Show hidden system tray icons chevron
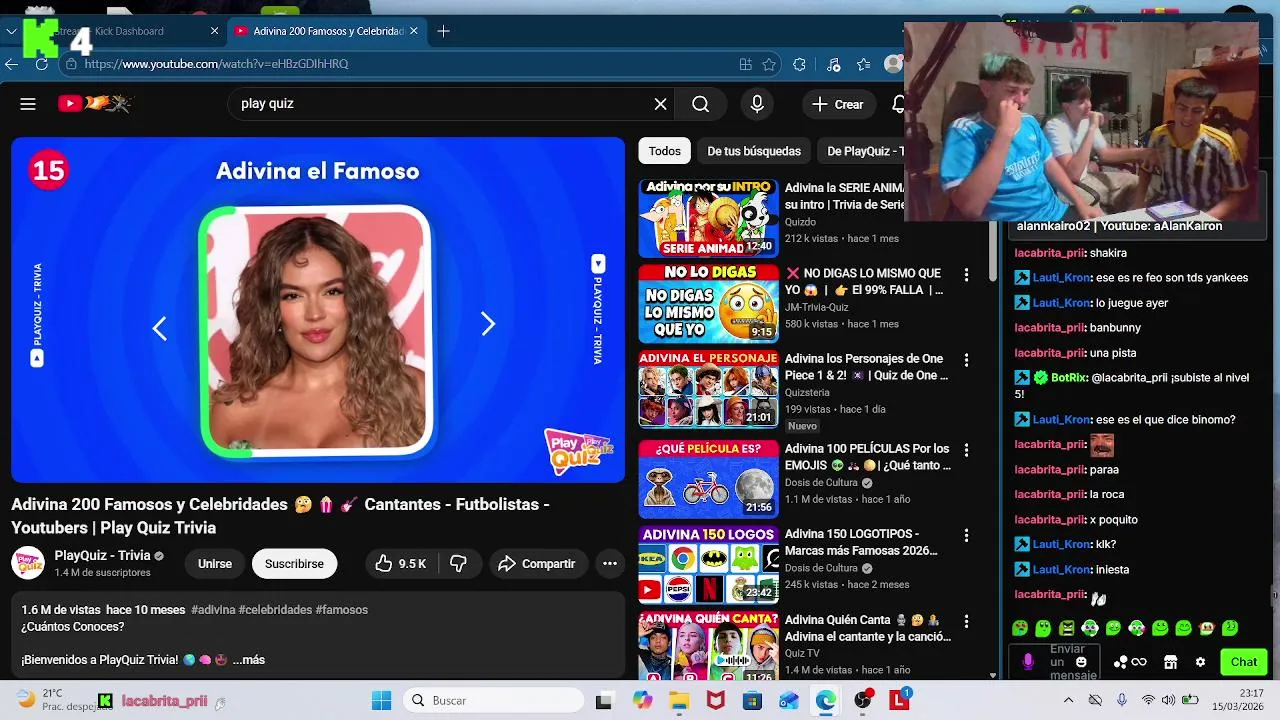This screenshot has width=1280, height=720. click(x=1068, y=700)
